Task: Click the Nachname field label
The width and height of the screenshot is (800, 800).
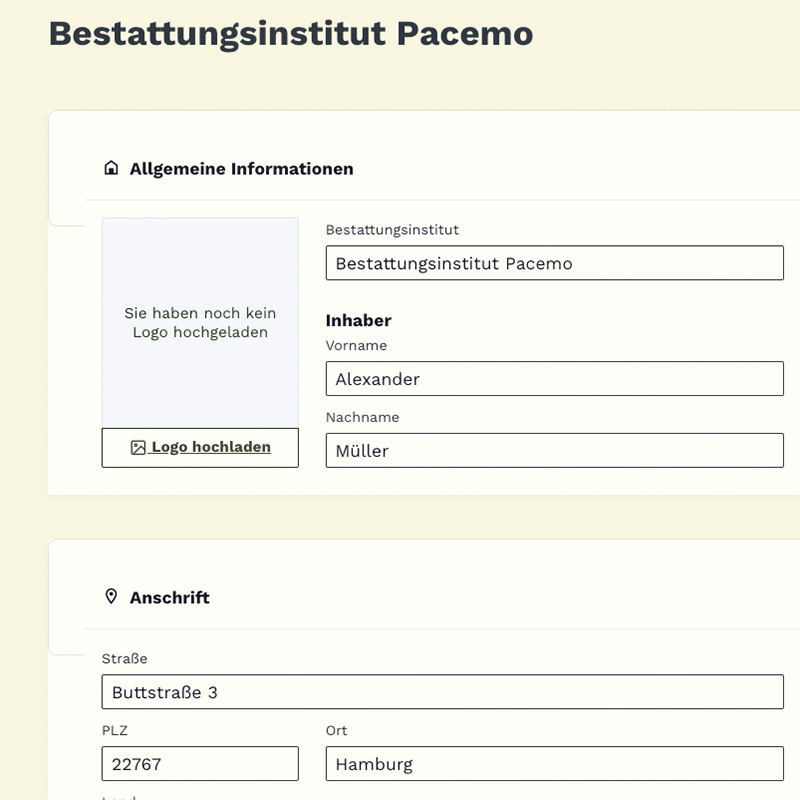Action: 362,418
